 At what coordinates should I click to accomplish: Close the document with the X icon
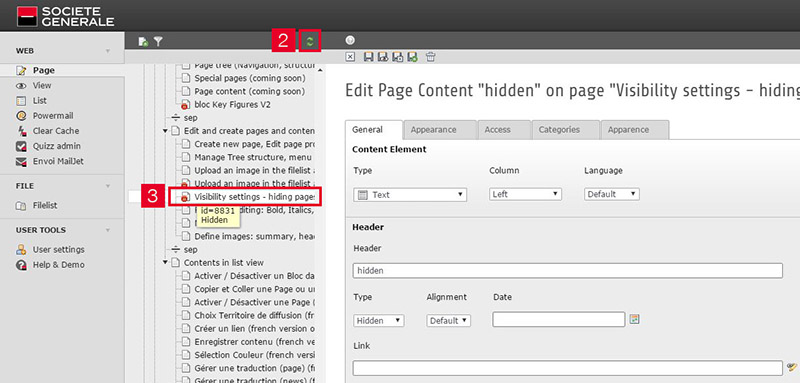click(x=350, y=57)
